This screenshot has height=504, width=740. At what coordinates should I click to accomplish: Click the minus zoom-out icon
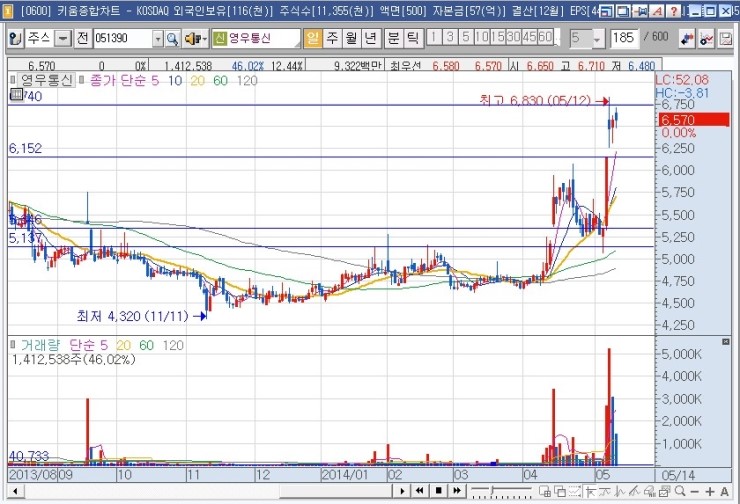point(694,492)
